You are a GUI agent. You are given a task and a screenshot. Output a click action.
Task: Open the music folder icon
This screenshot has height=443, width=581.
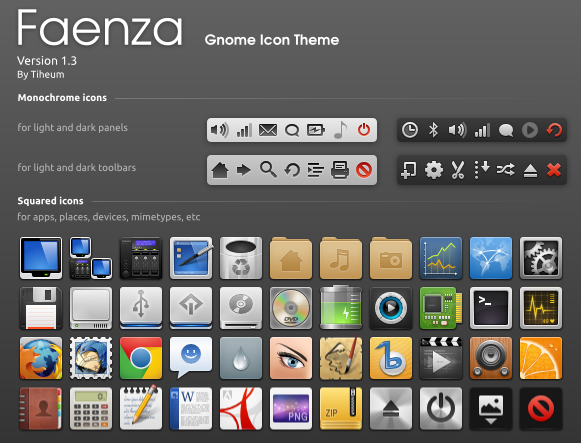(x=341, y=258)
